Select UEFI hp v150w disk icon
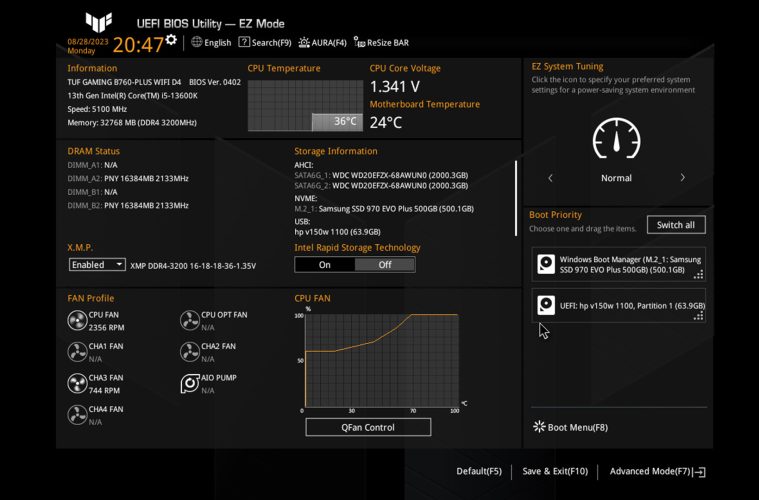Image resolution: width=759 pixels, height=500 pixels. point(546,305)
